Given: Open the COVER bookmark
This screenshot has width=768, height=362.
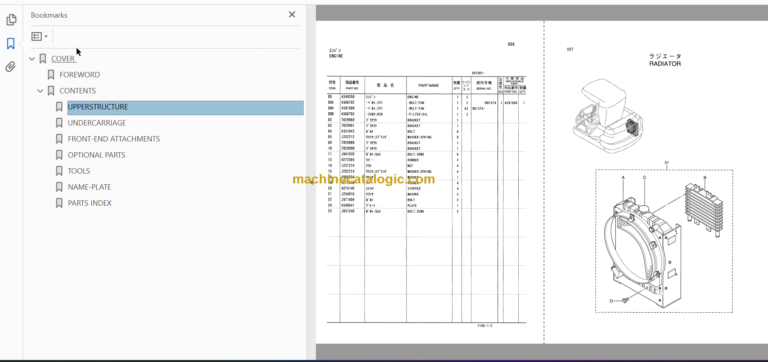Looking at the screenshot, I should (x=63, y=59).
